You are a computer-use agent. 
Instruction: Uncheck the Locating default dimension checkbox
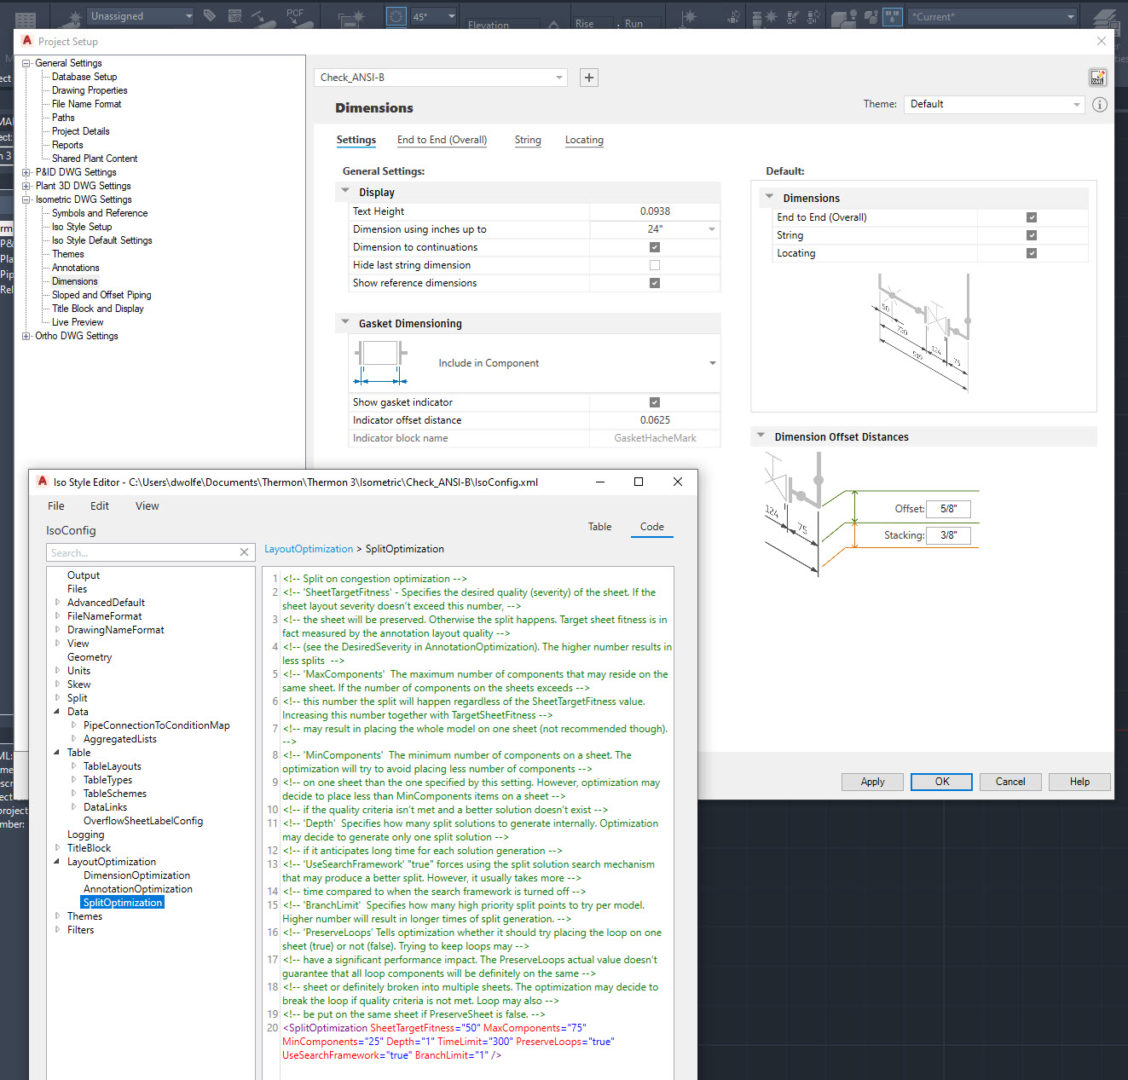click(1031, 254)
